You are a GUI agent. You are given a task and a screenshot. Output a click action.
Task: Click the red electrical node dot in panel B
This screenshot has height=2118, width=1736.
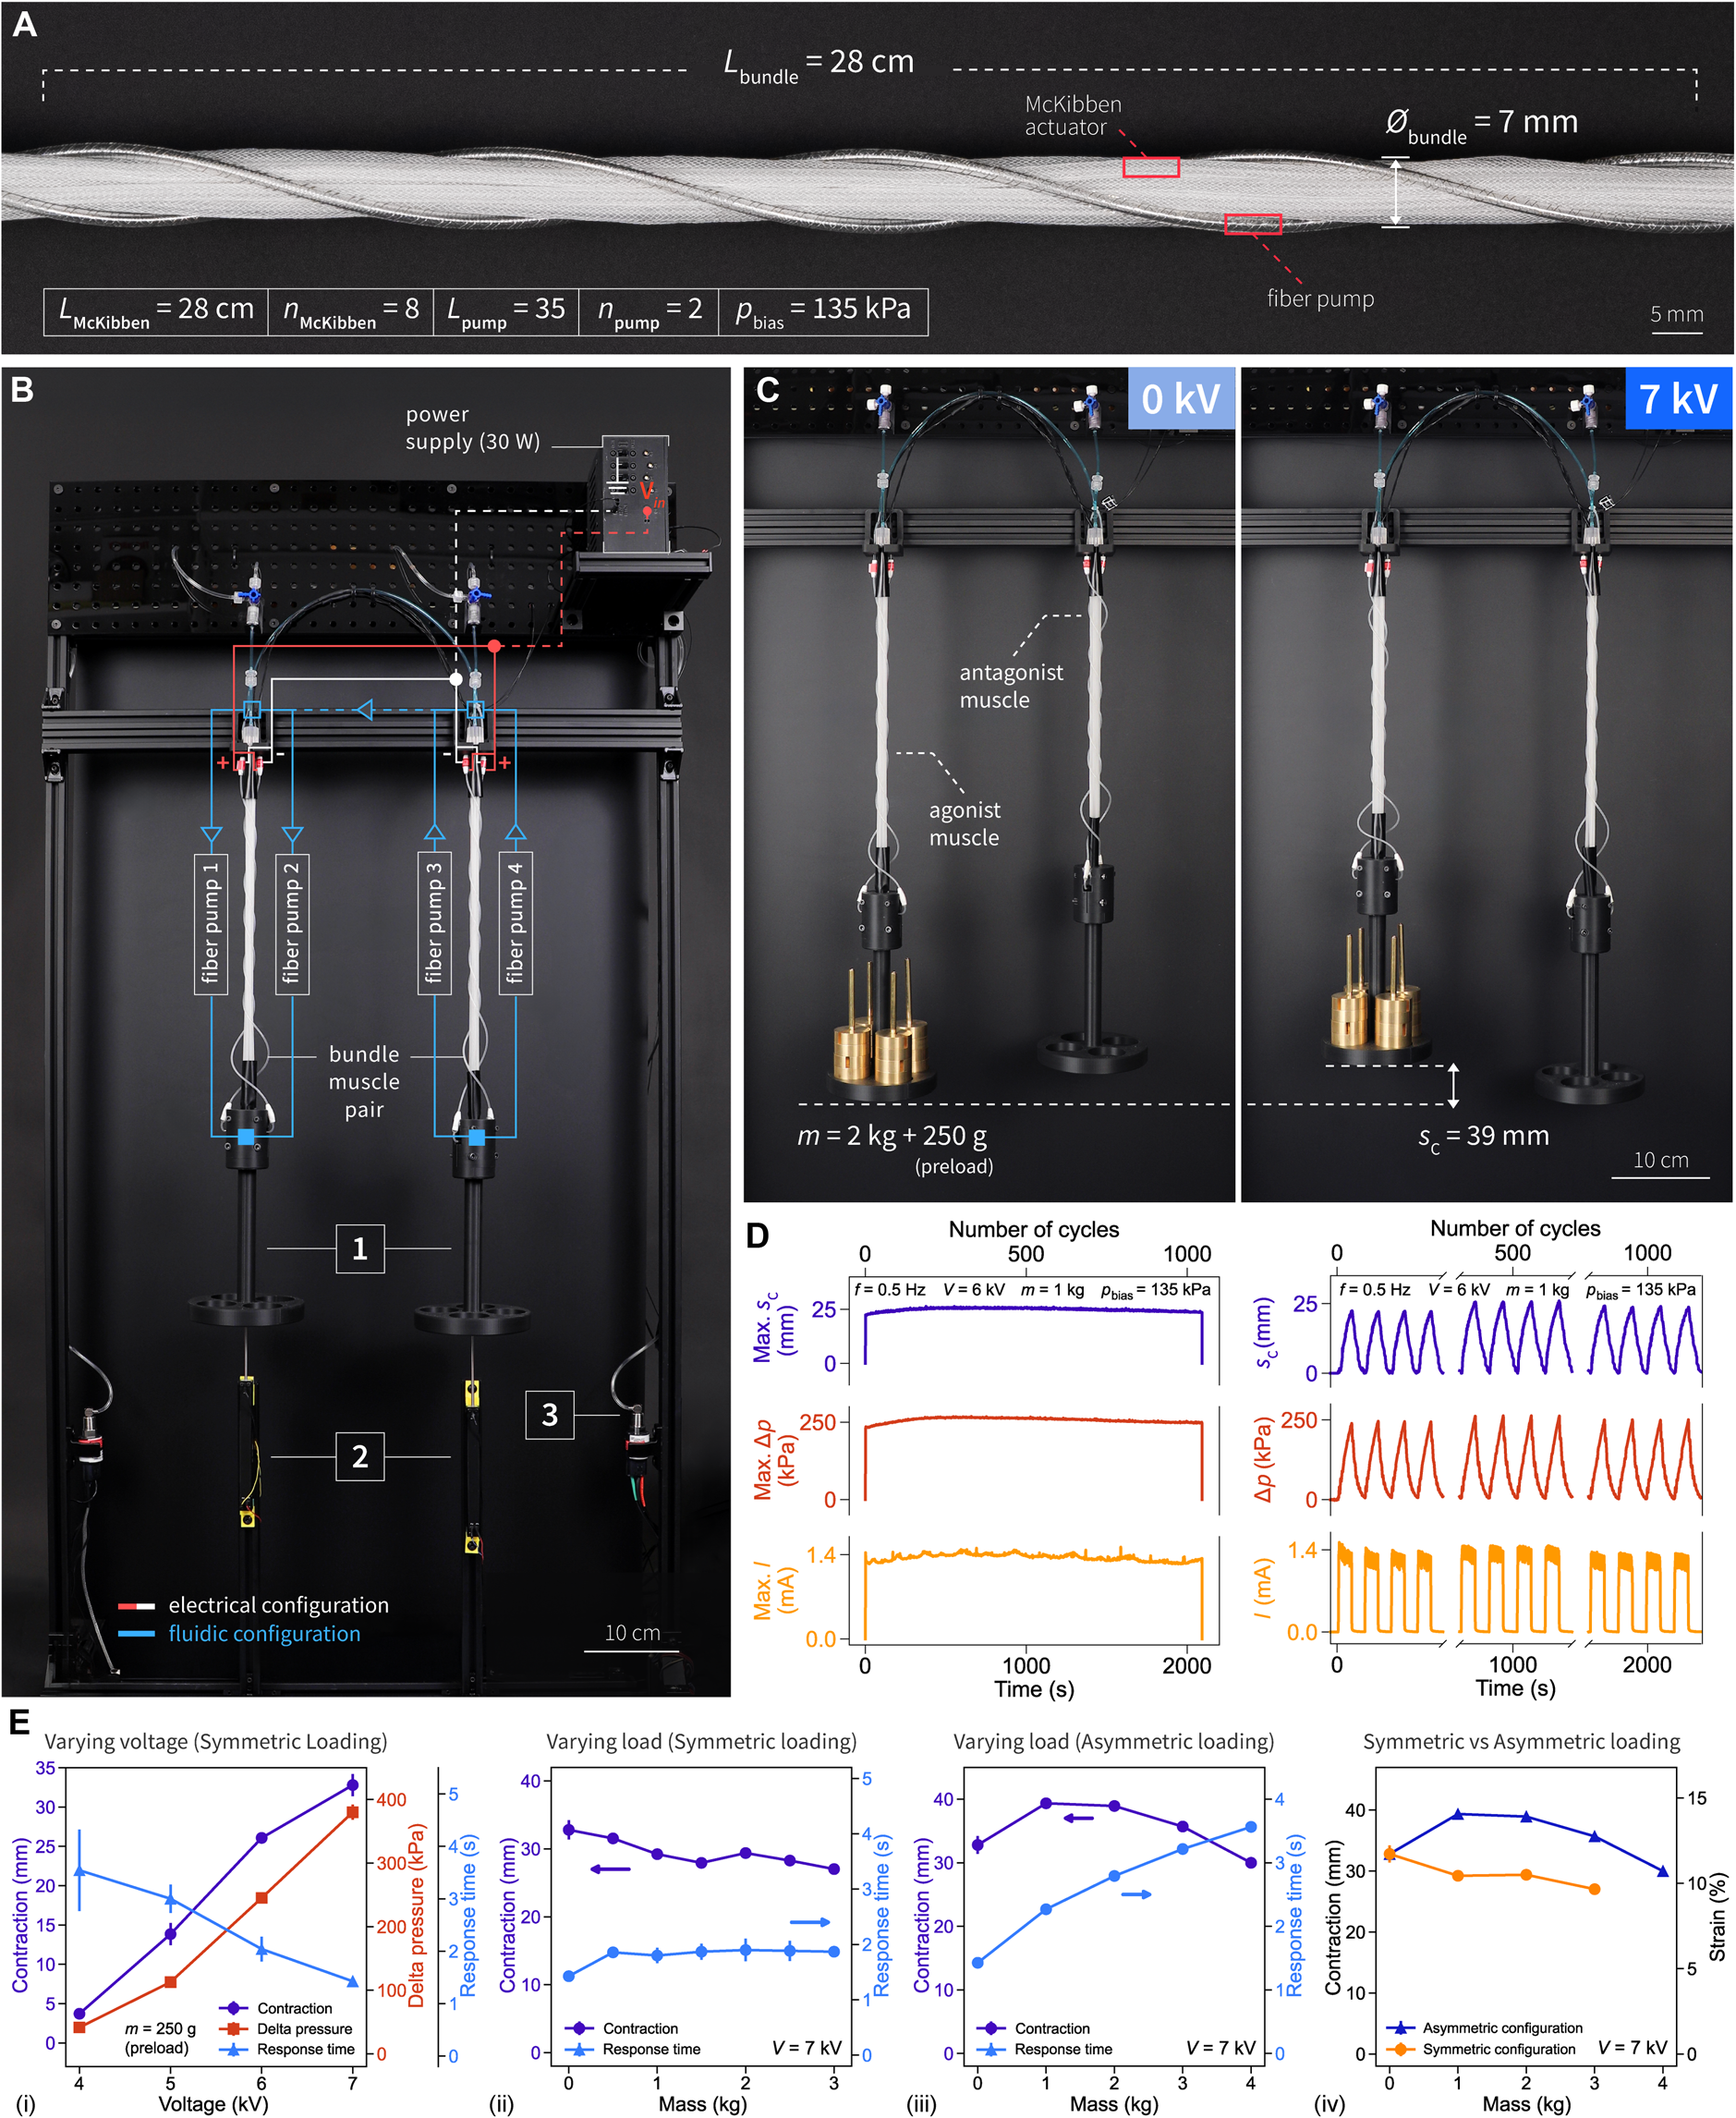[494, 646]
